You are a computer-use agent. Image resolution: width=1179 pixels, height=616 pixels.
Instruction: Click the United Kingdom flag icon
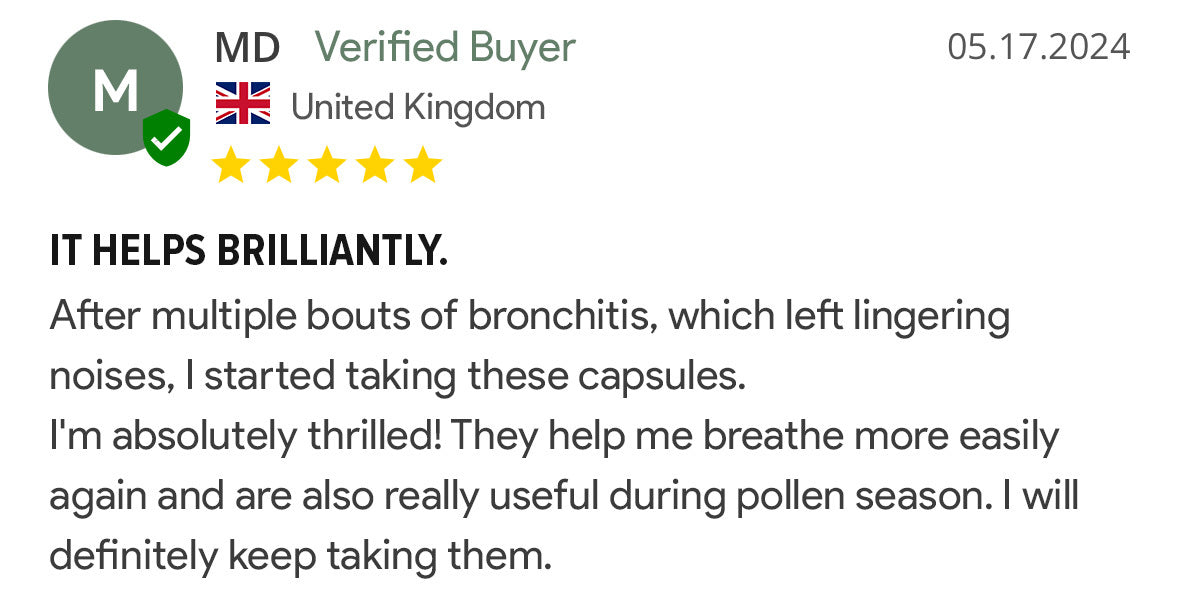pyautogui.click(x=243, y=105)
